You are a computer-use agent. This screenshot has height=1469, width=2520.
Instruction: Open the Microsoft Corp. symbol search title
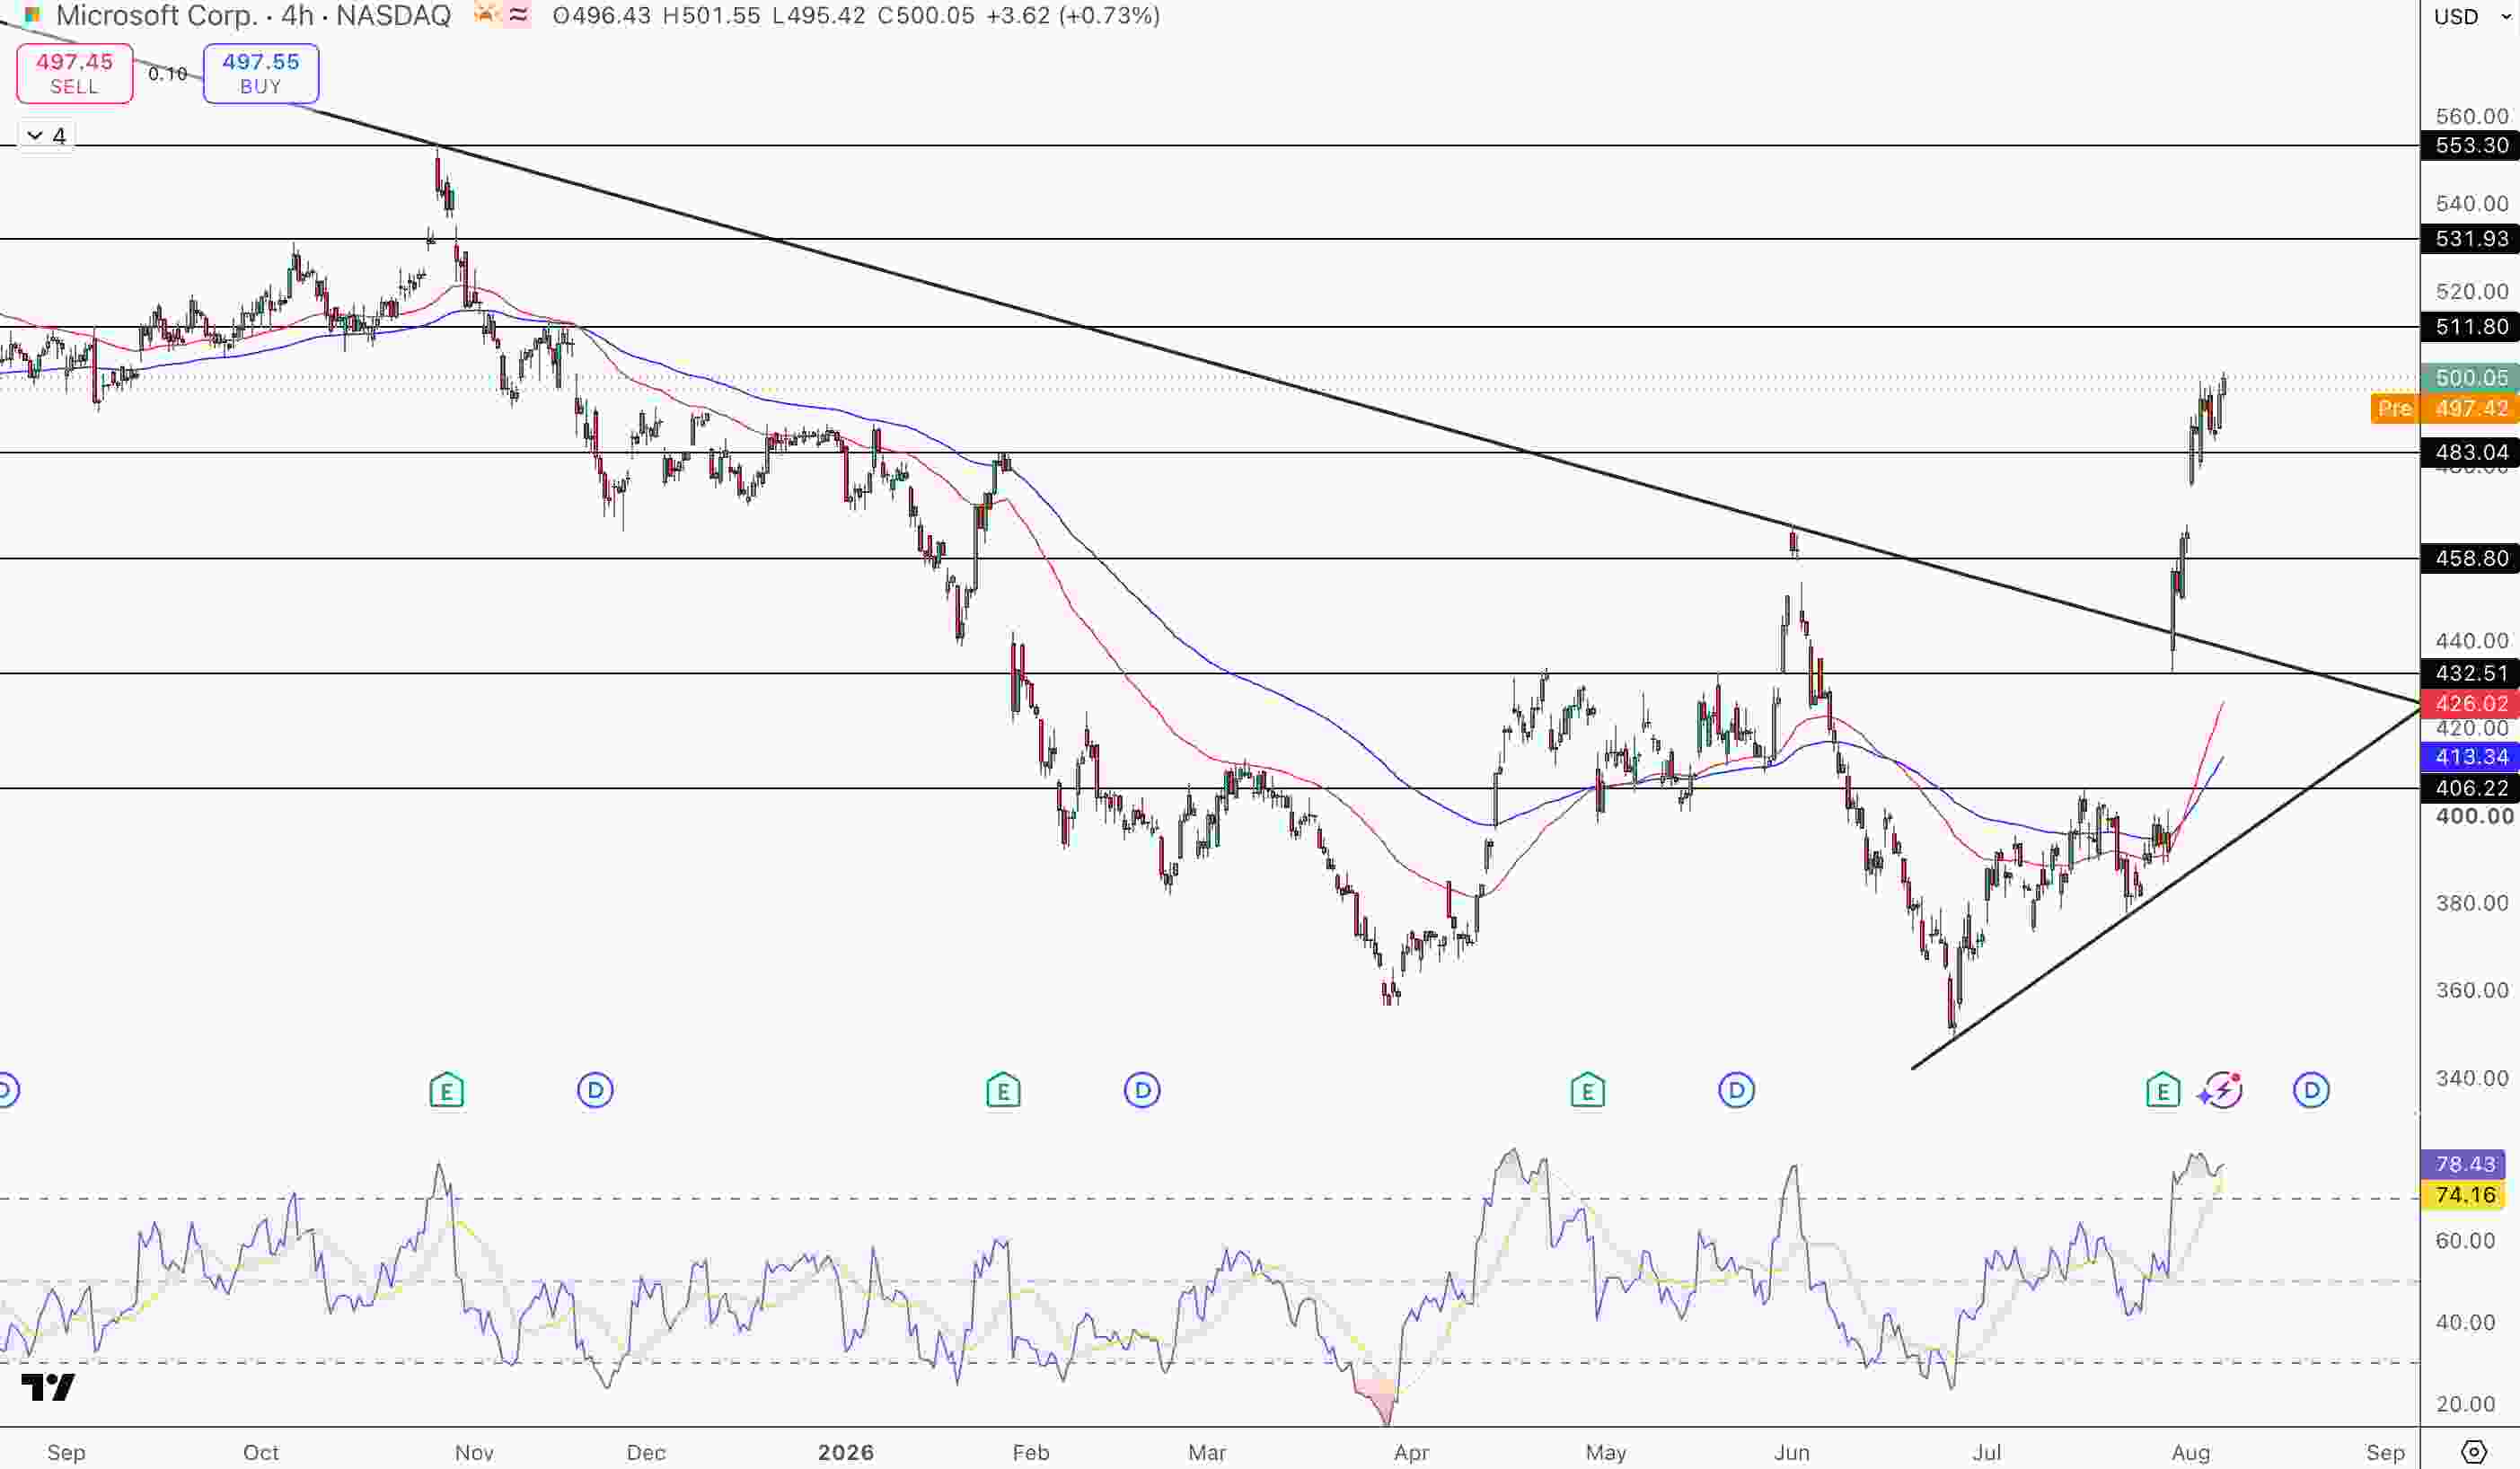[254, 15]
